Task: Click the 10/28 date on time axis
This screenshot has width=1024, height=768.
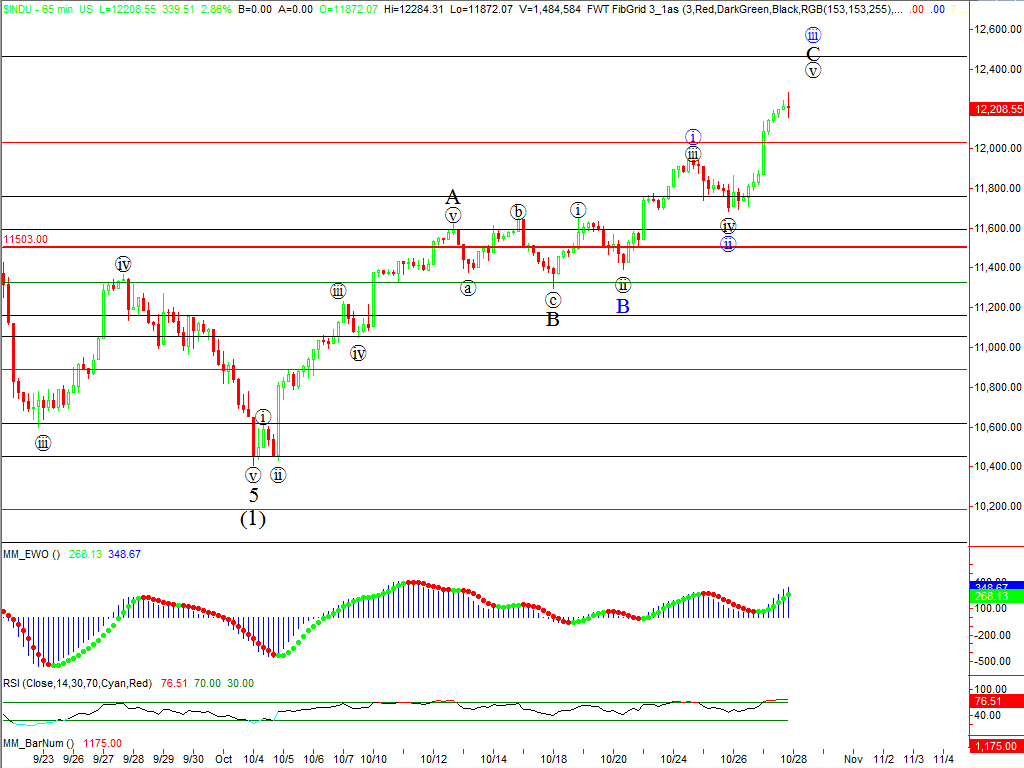Action: click(x=793, y=759)
